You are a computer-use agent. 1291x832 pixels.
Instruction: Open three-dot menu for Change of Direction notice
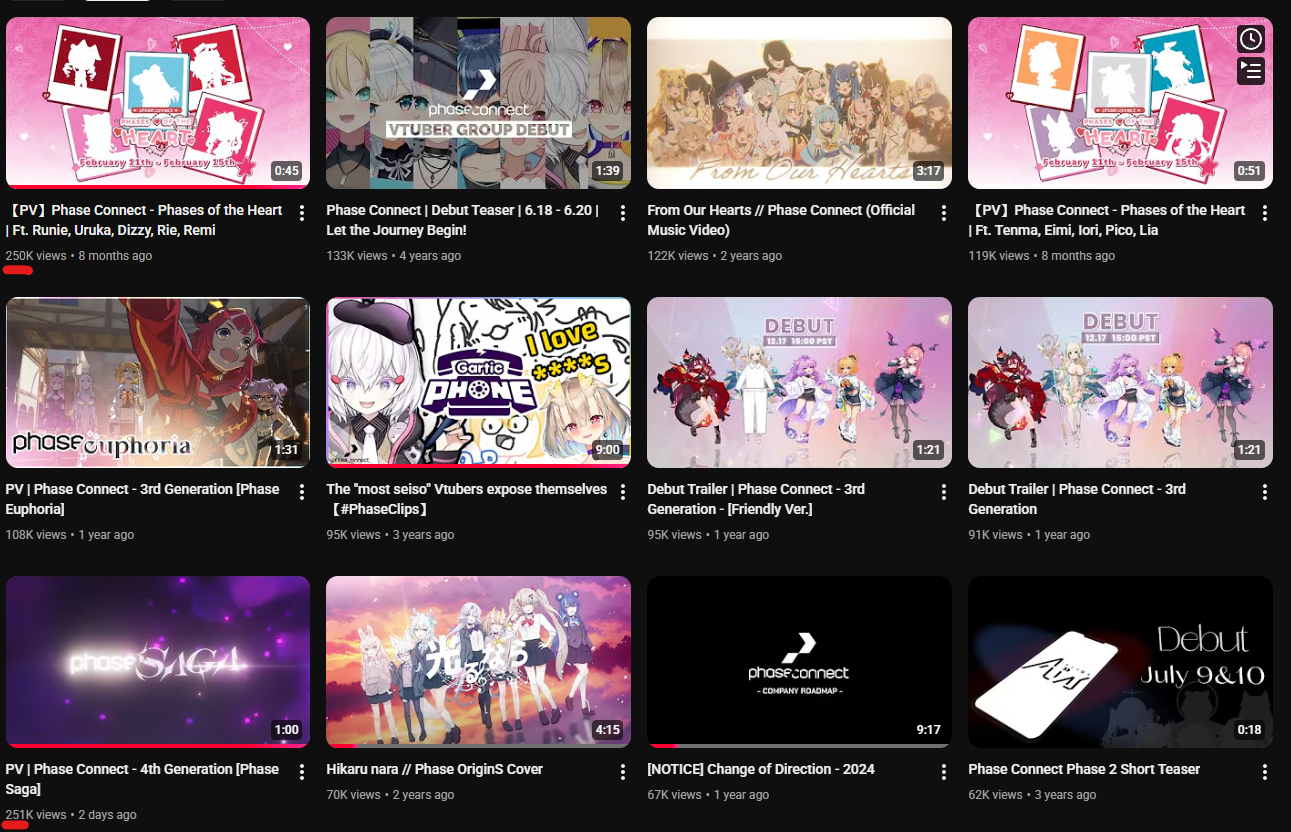944,772
